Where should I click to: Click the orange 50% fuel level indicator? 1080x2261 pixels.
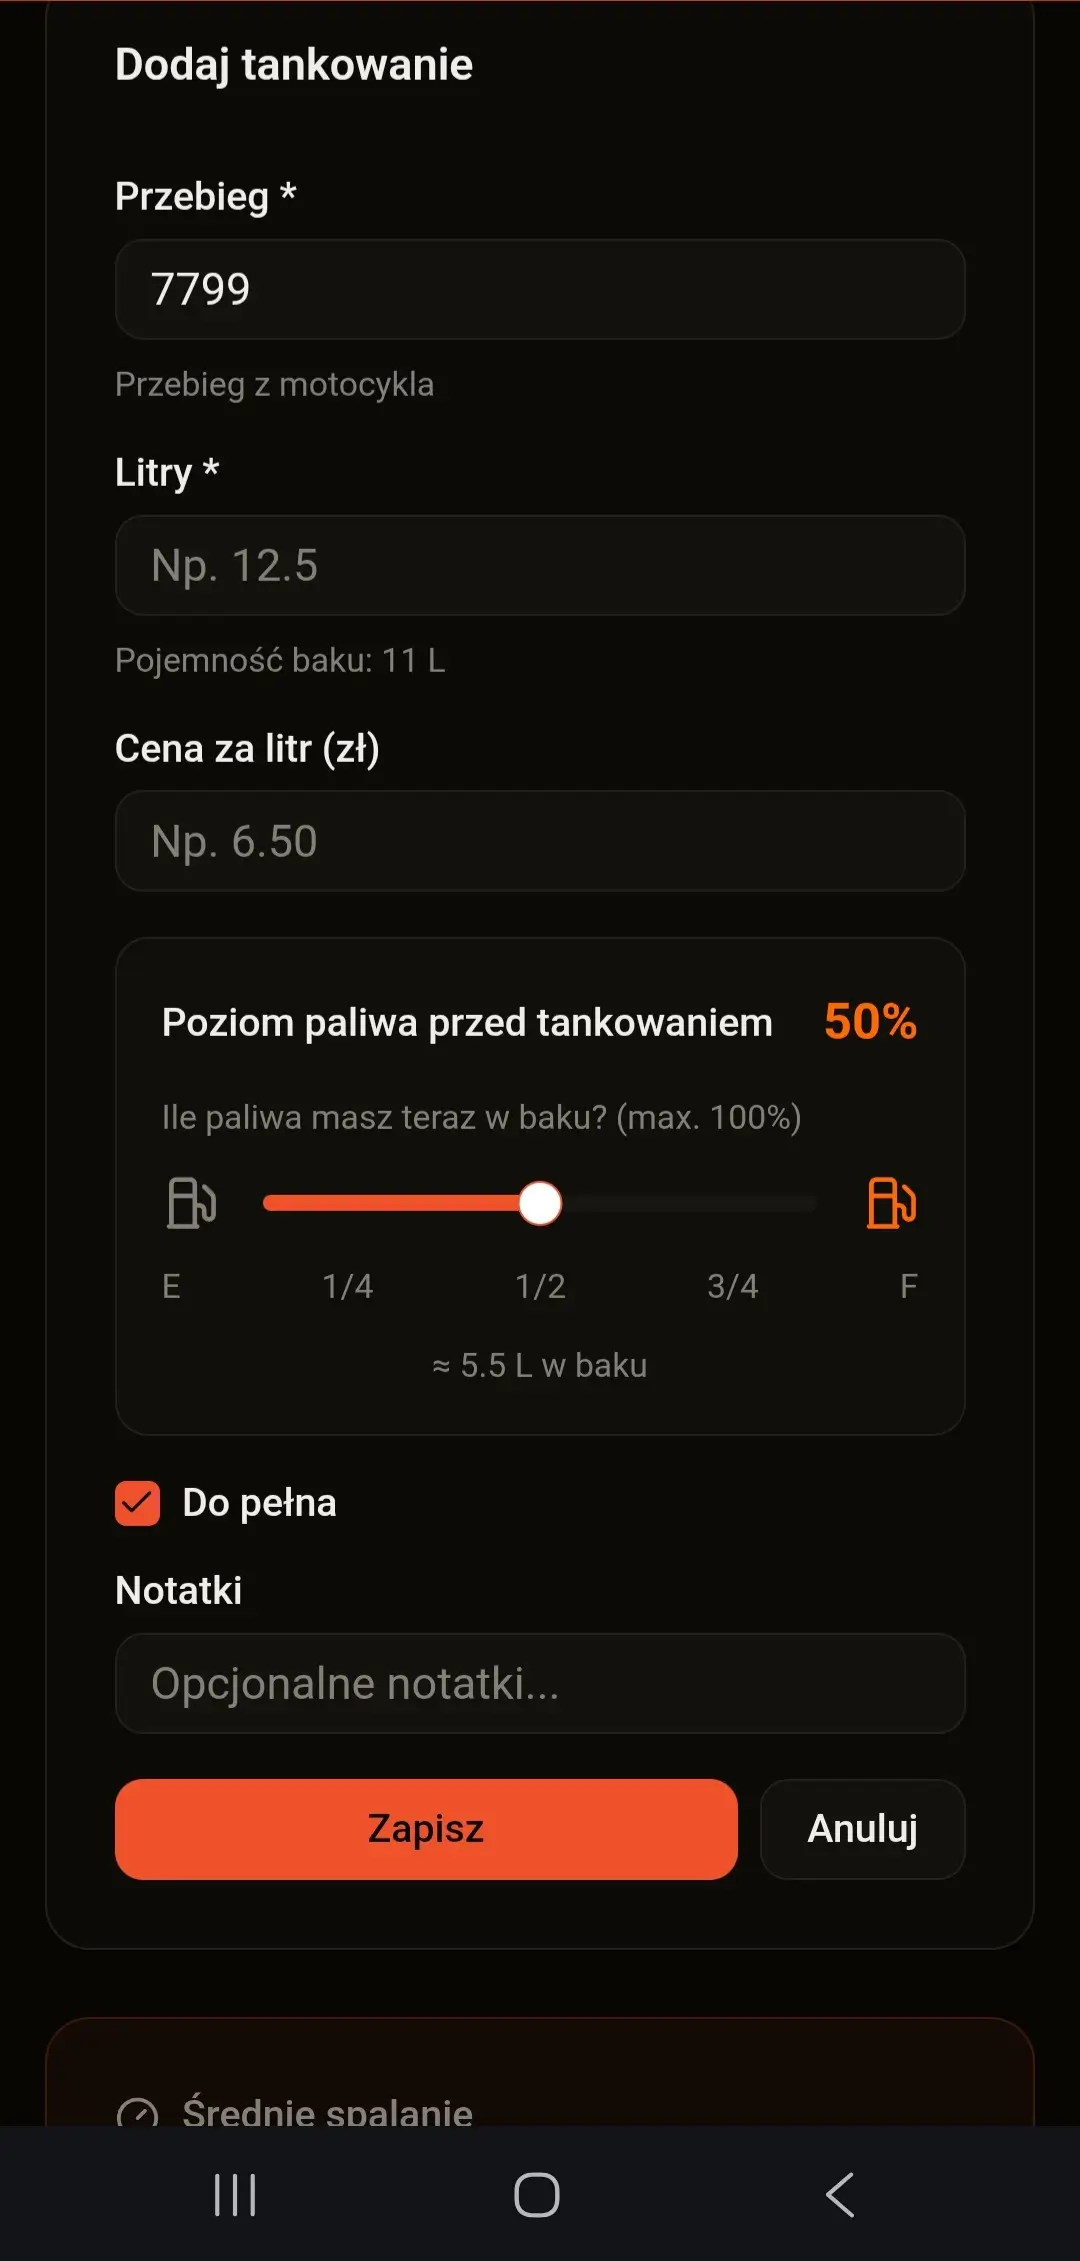(x=869, y=1021)
